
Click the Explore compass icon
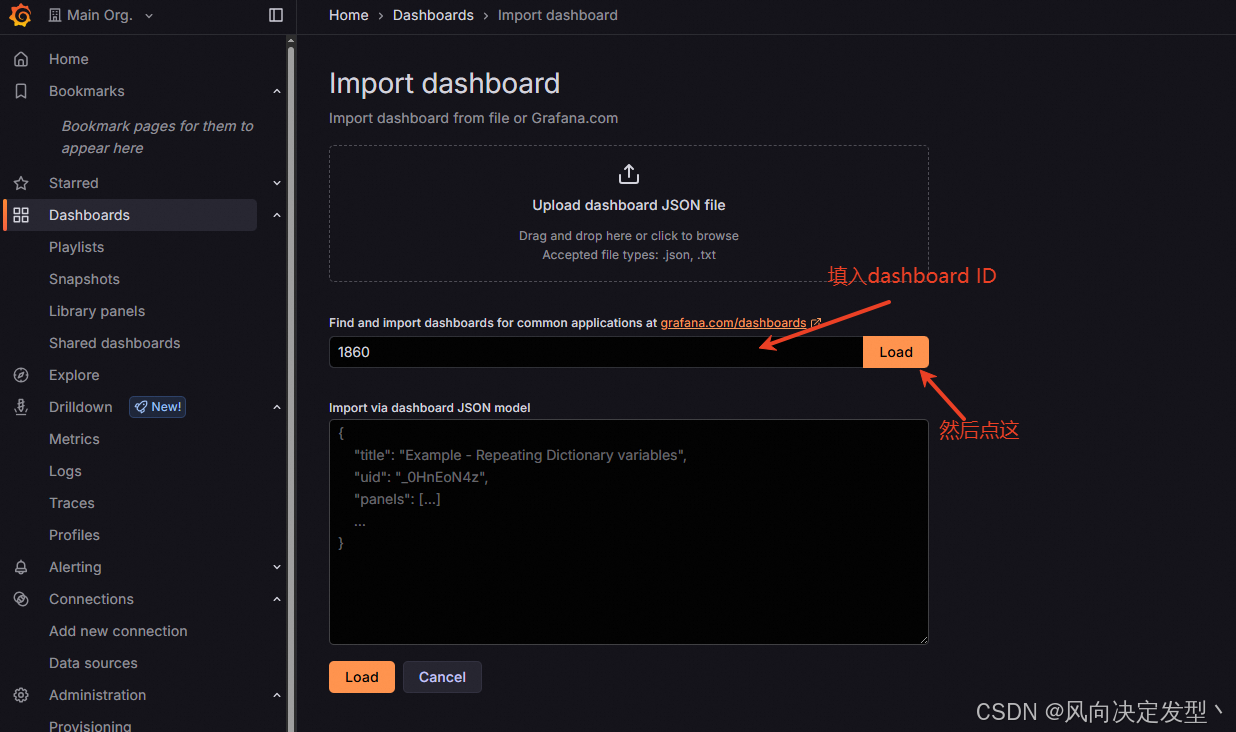point(21,375)
